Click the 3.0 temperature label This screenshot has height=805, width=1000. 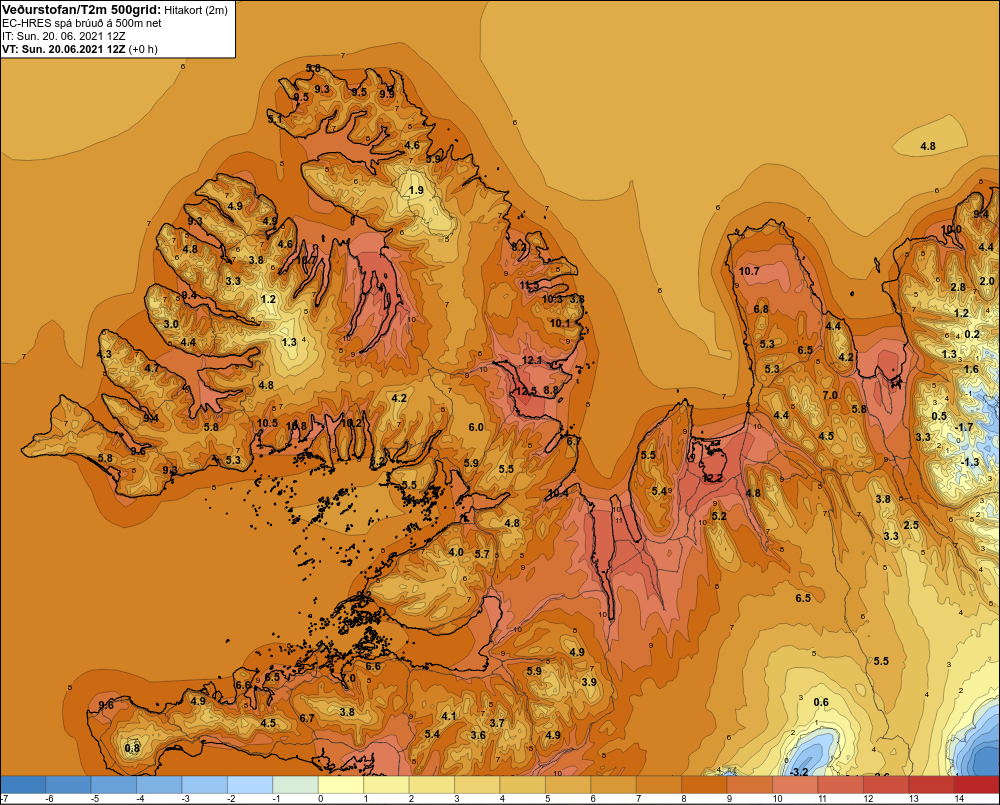[171, 324]
